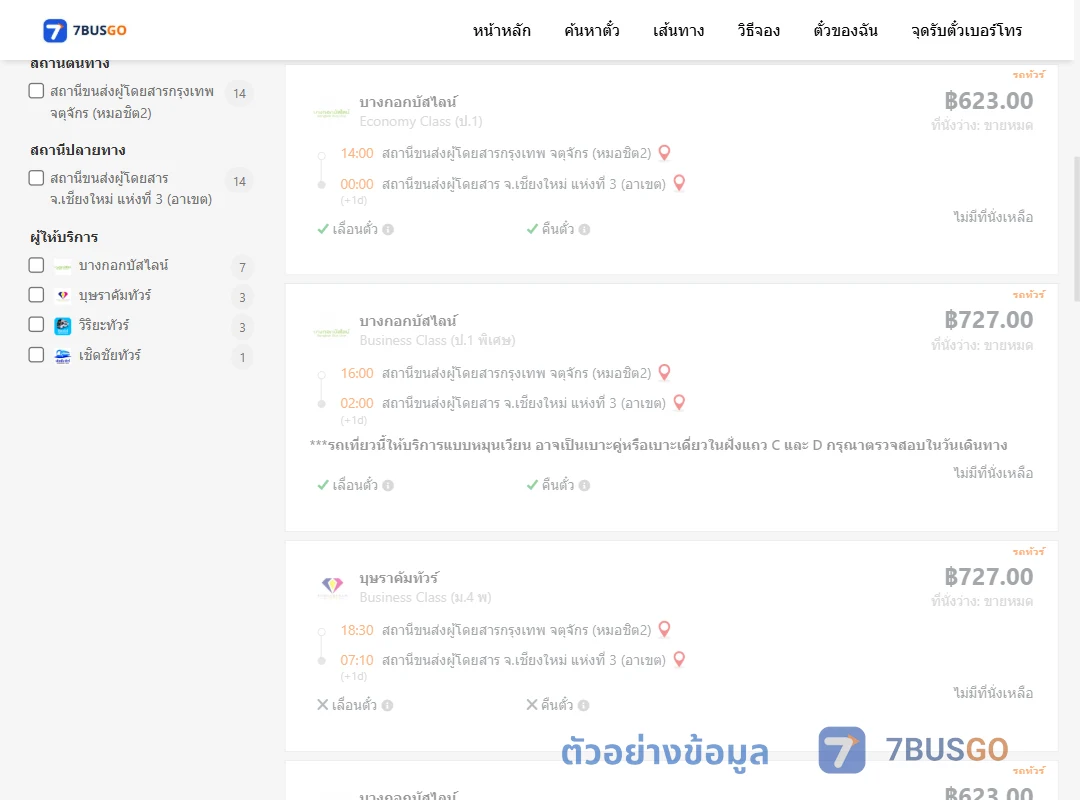This screenshot has height=800, width=1080.
Task: Click the 02:00 arrival time
Action: [x=357, y=403]
